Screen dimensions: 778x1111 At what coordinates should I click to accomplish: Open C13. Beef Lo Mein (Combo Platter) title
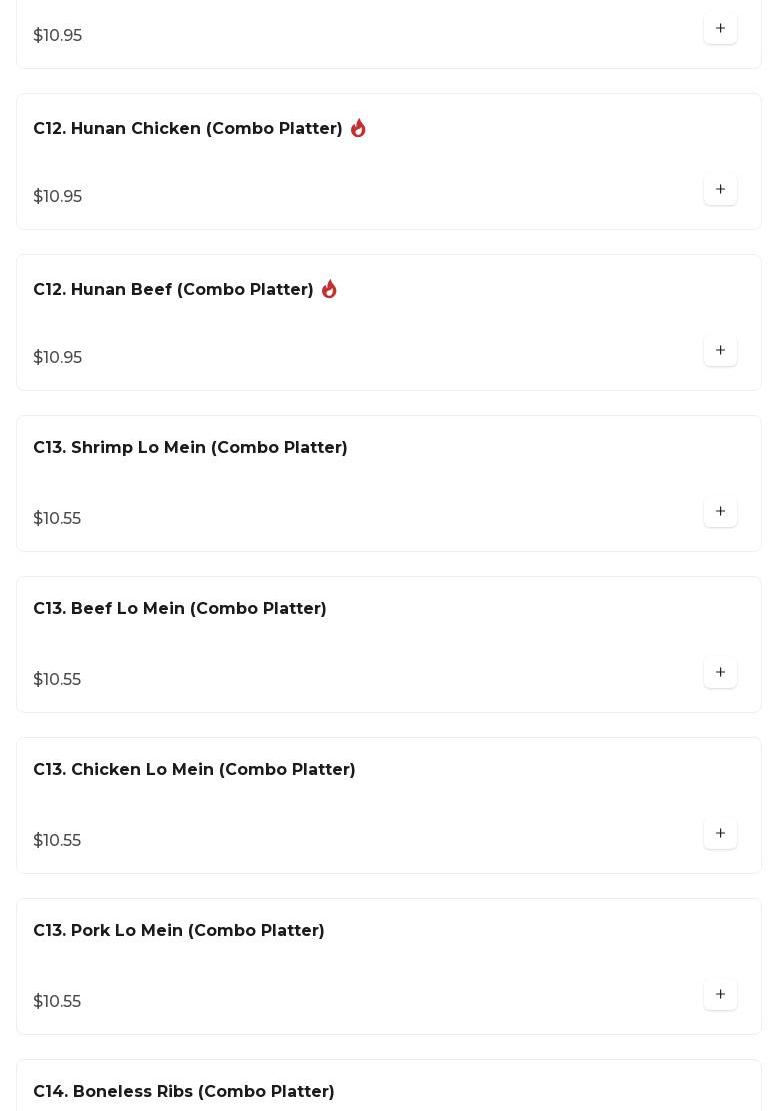pyautogui.click(x=180, y=609)
